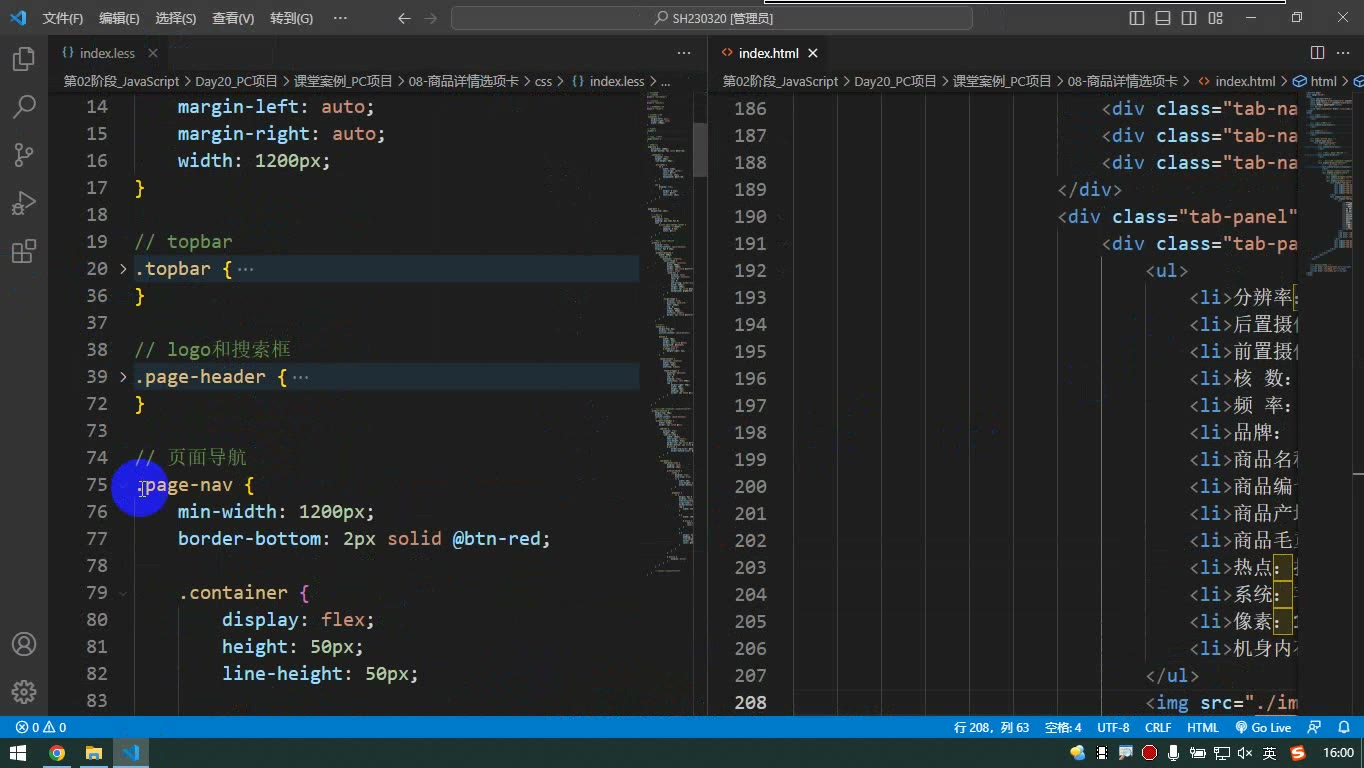The image size is (1364, 768).
Task: Open the Search view in activity bar
Action: pyautogui.click(x=24, y=107)
